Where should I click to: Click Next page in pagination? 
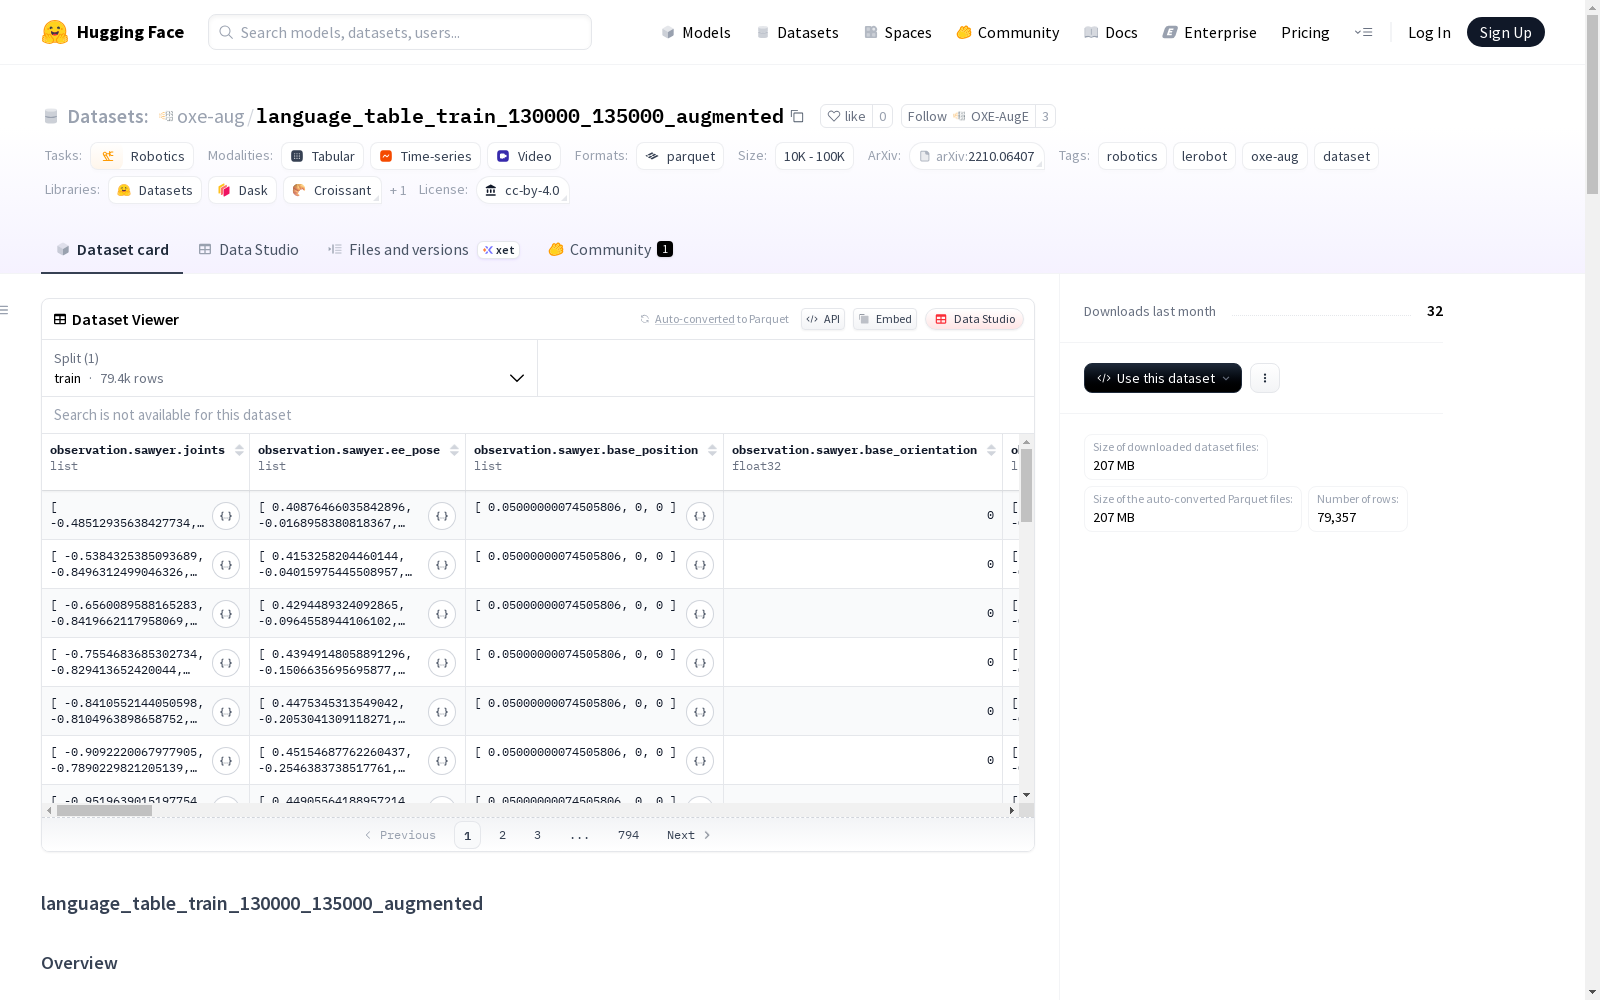(x=688, y=835)
